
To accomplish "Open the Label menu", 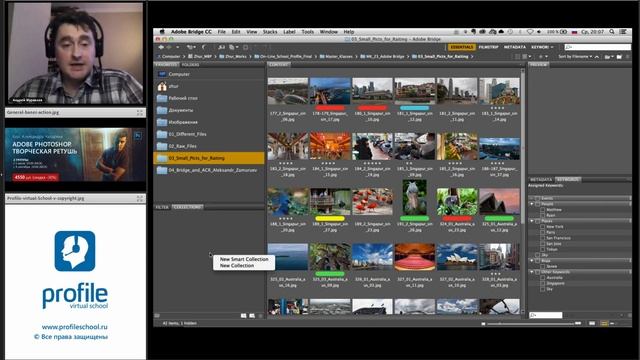I will click(289, 31).
